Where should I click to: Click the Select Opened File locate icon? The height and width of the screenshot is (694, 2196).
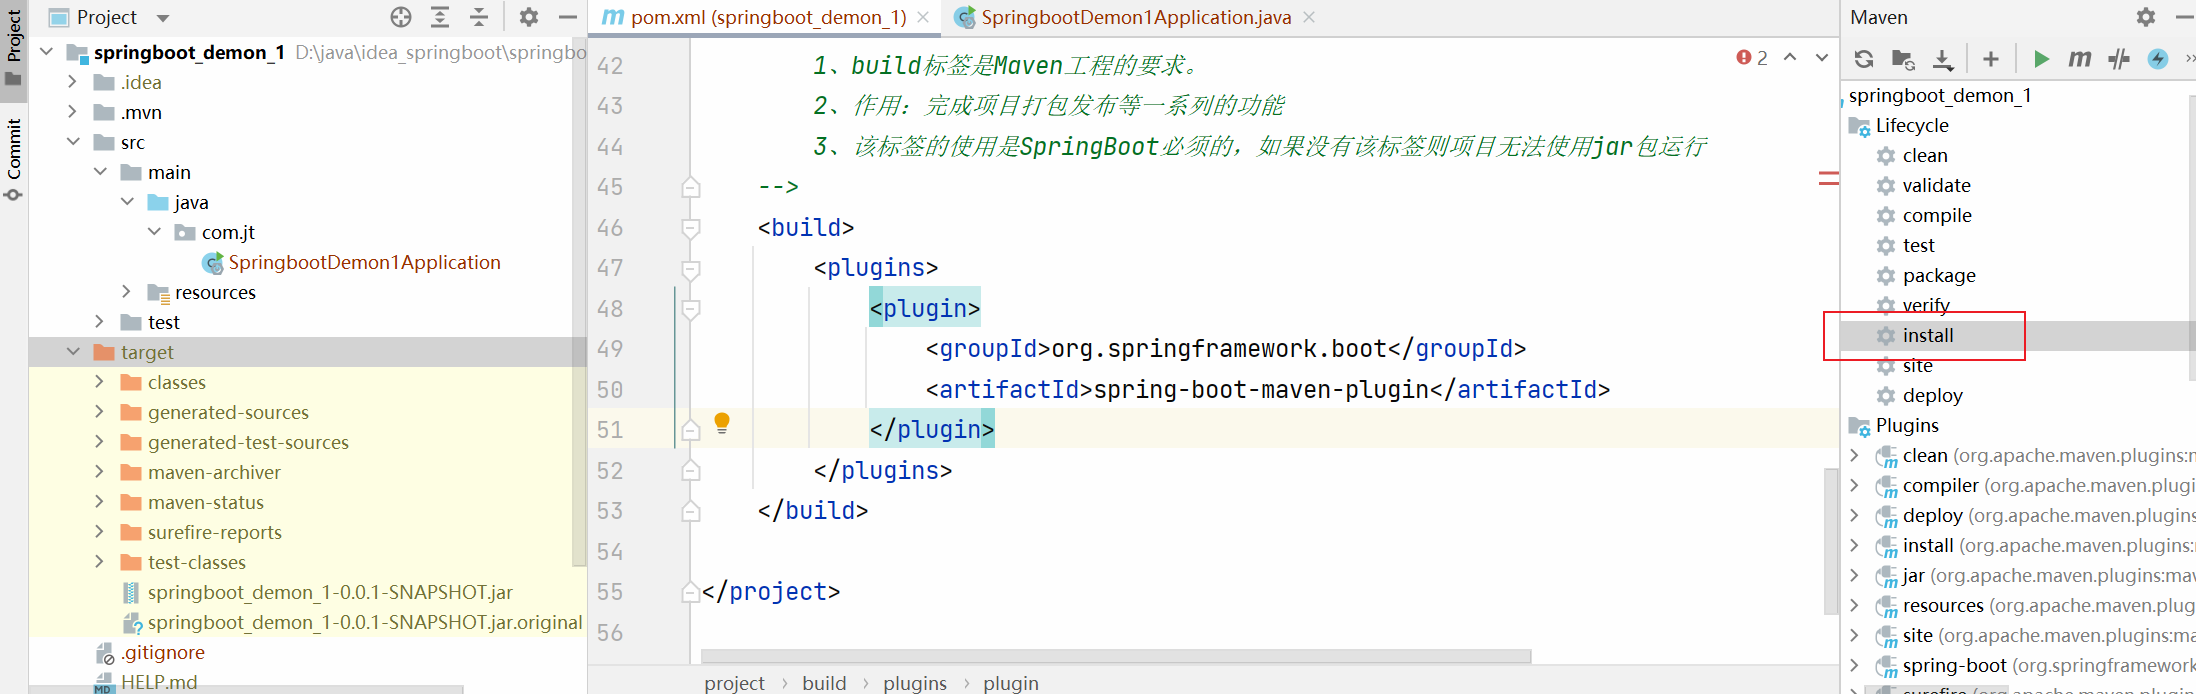(401, 17)
